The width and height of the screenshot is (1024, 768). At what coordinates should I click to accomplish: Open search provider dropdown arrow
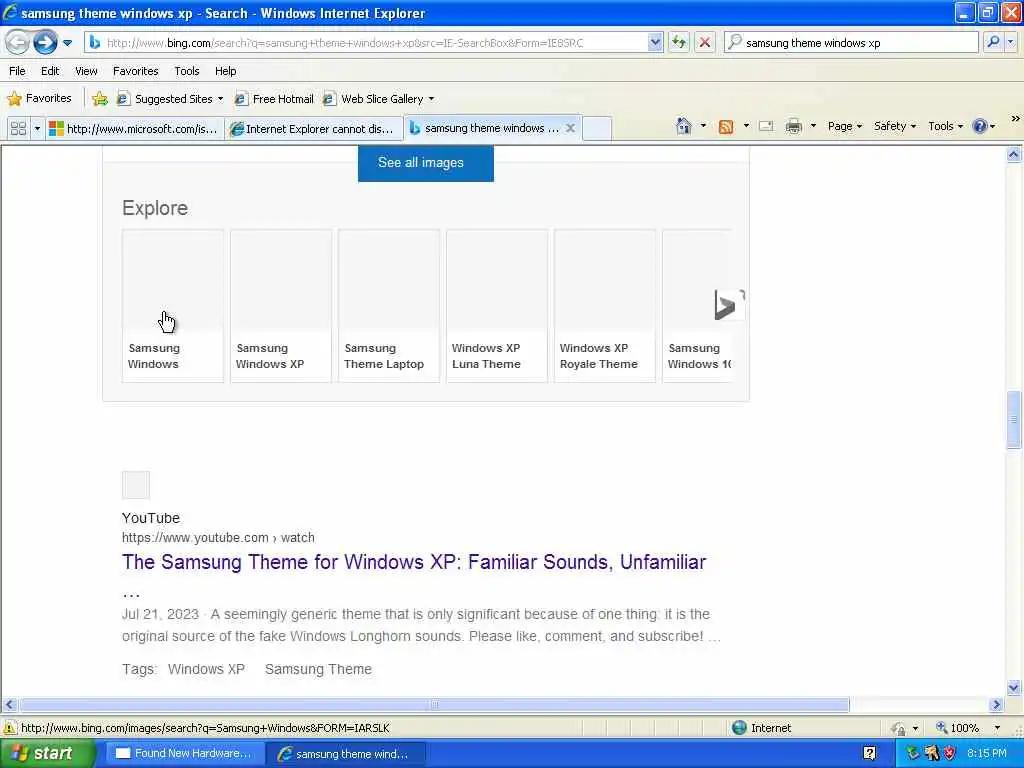[x=1011, y=42]
